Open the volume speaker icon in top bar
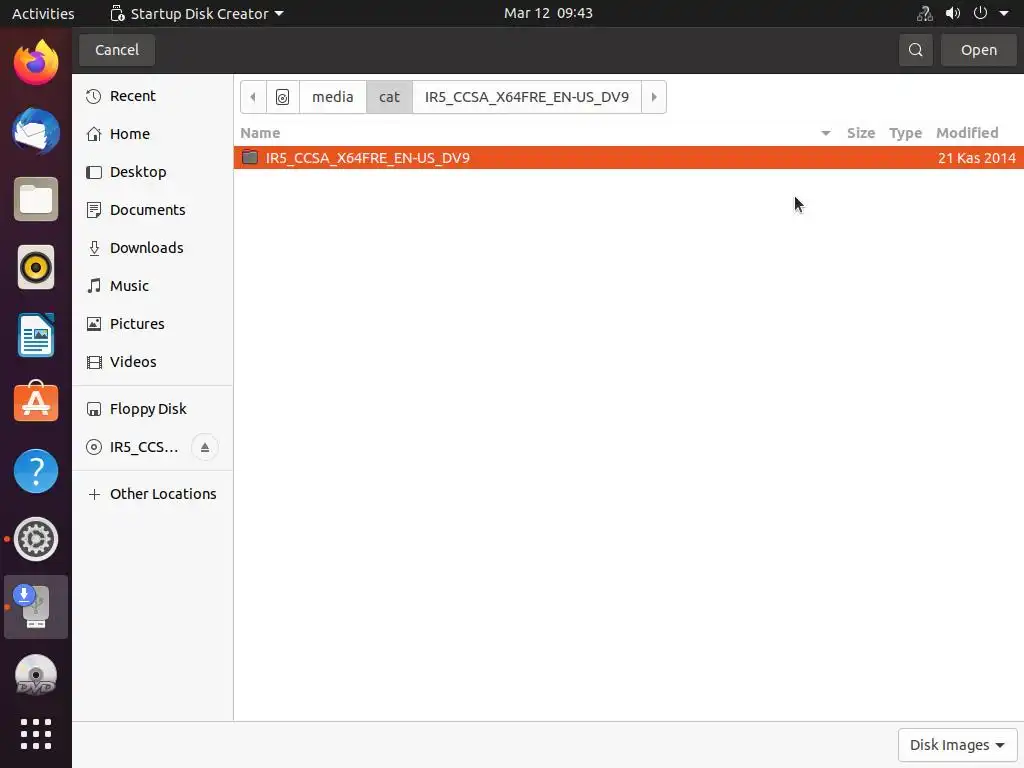This screenshot has height=768, width=1024. tap(953, 13)
